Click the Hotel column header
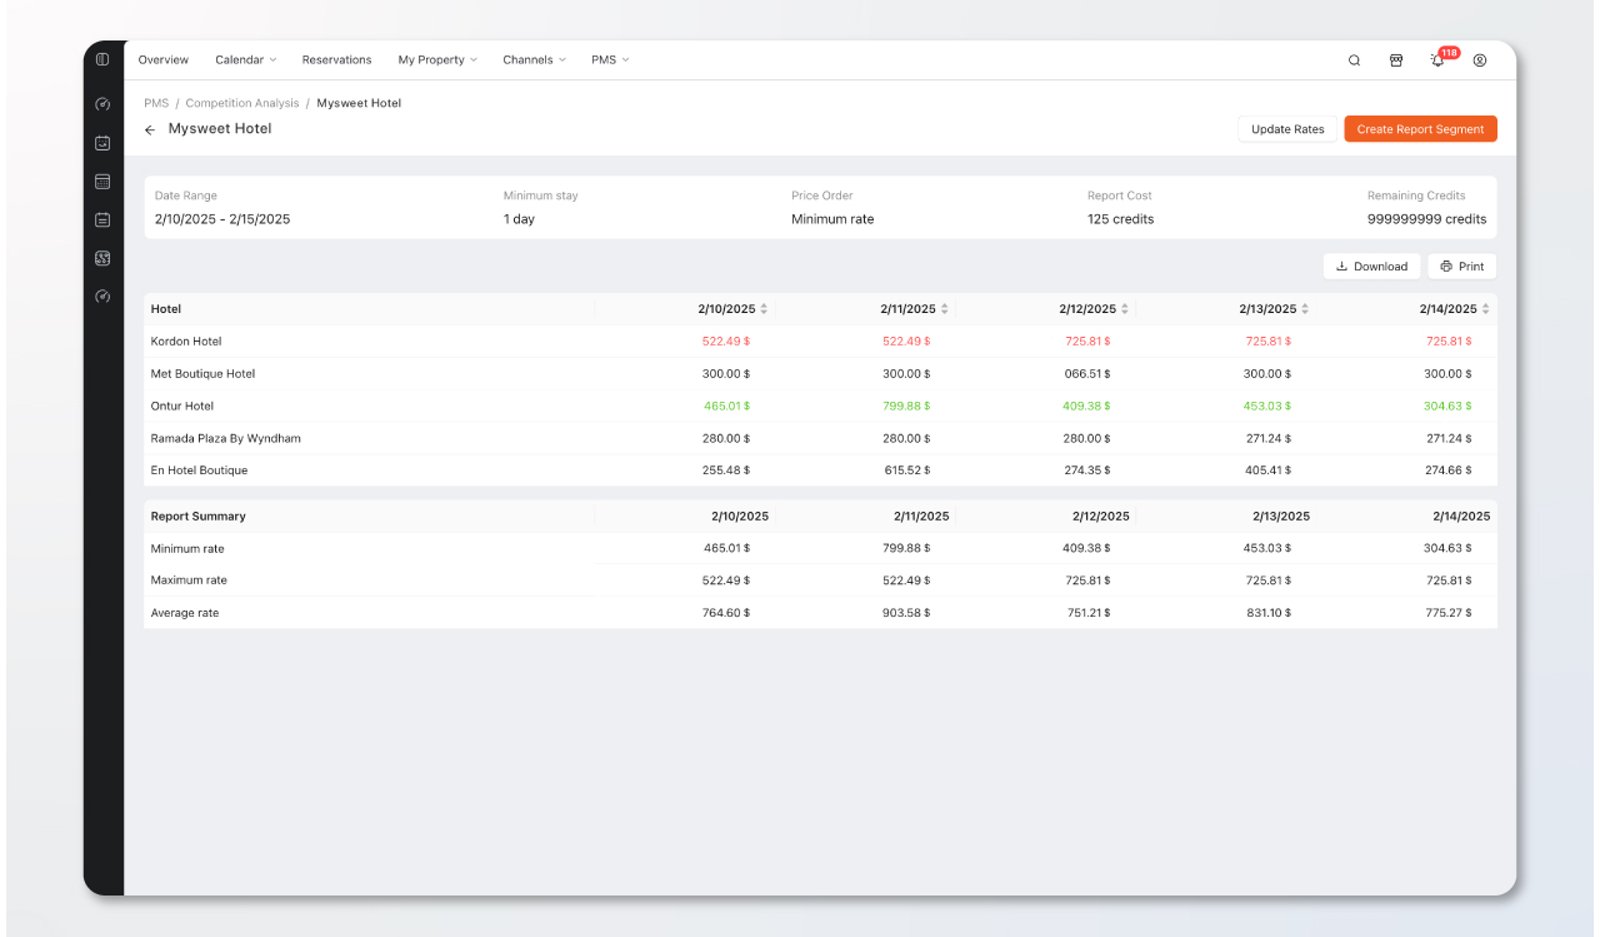1600x937 pixels. (166, 309)
